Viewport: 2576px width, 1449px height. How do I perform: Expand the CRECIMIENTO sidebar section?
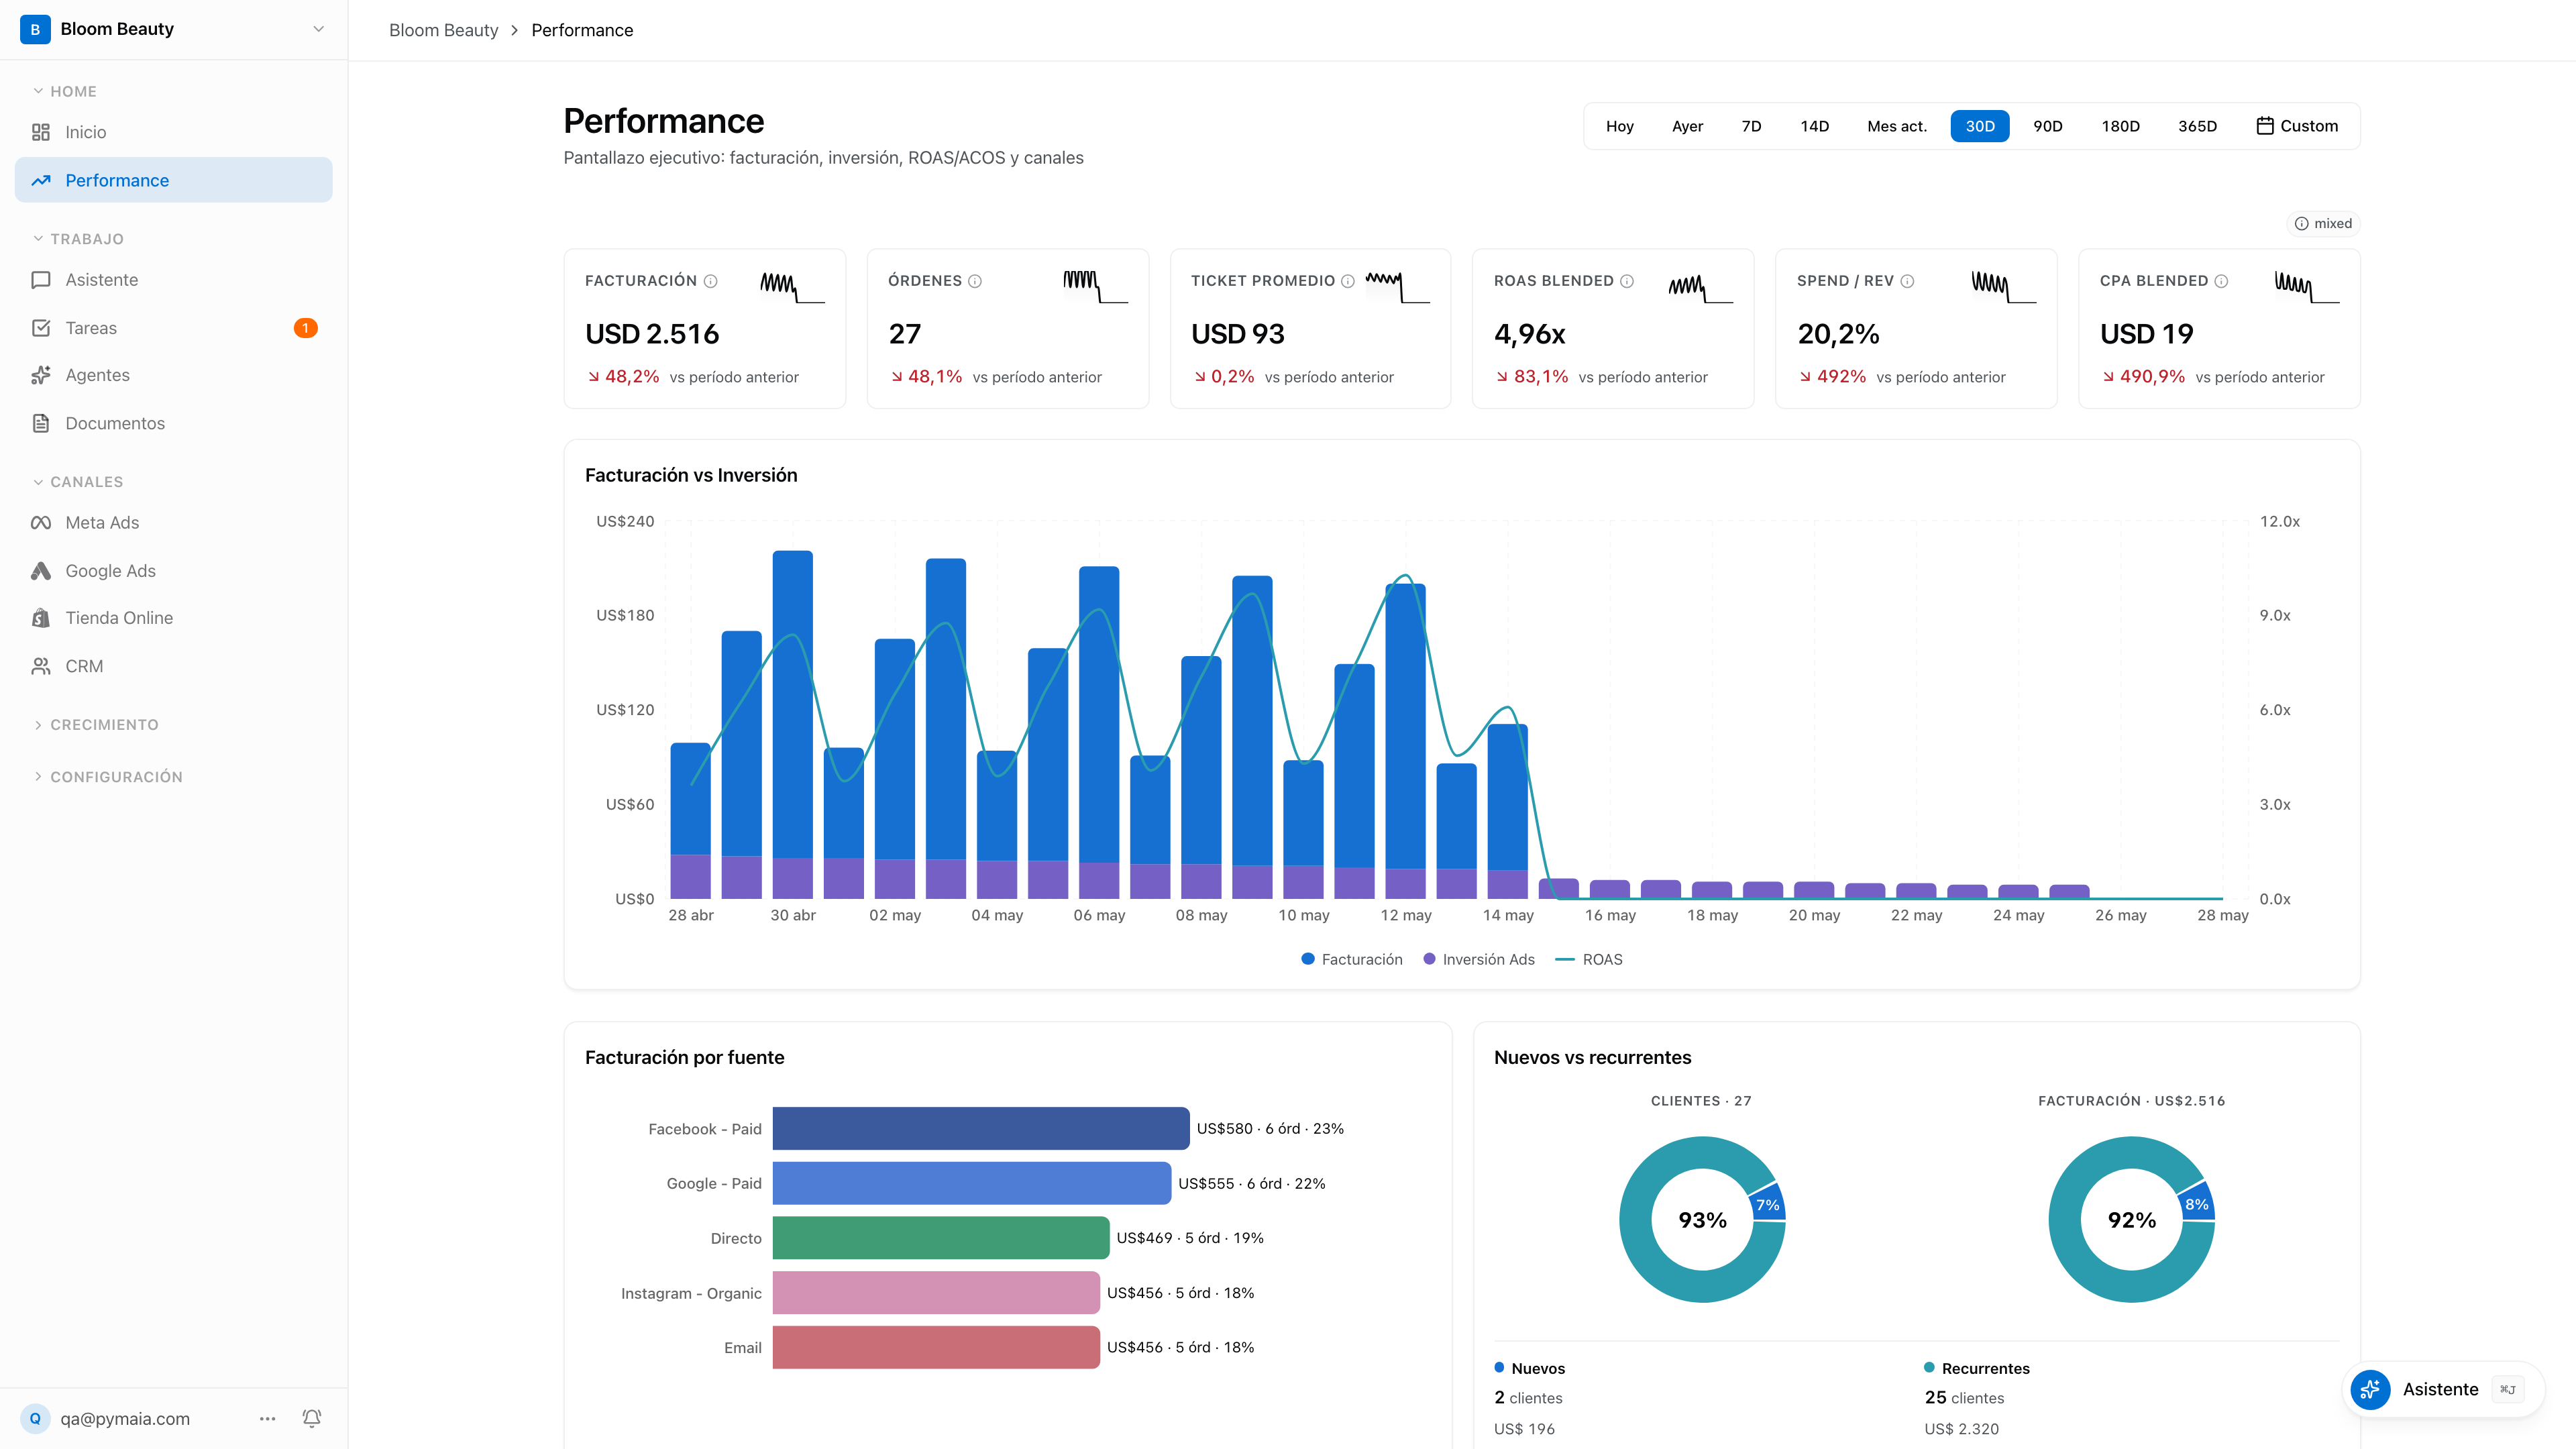[x=96, y=725]
